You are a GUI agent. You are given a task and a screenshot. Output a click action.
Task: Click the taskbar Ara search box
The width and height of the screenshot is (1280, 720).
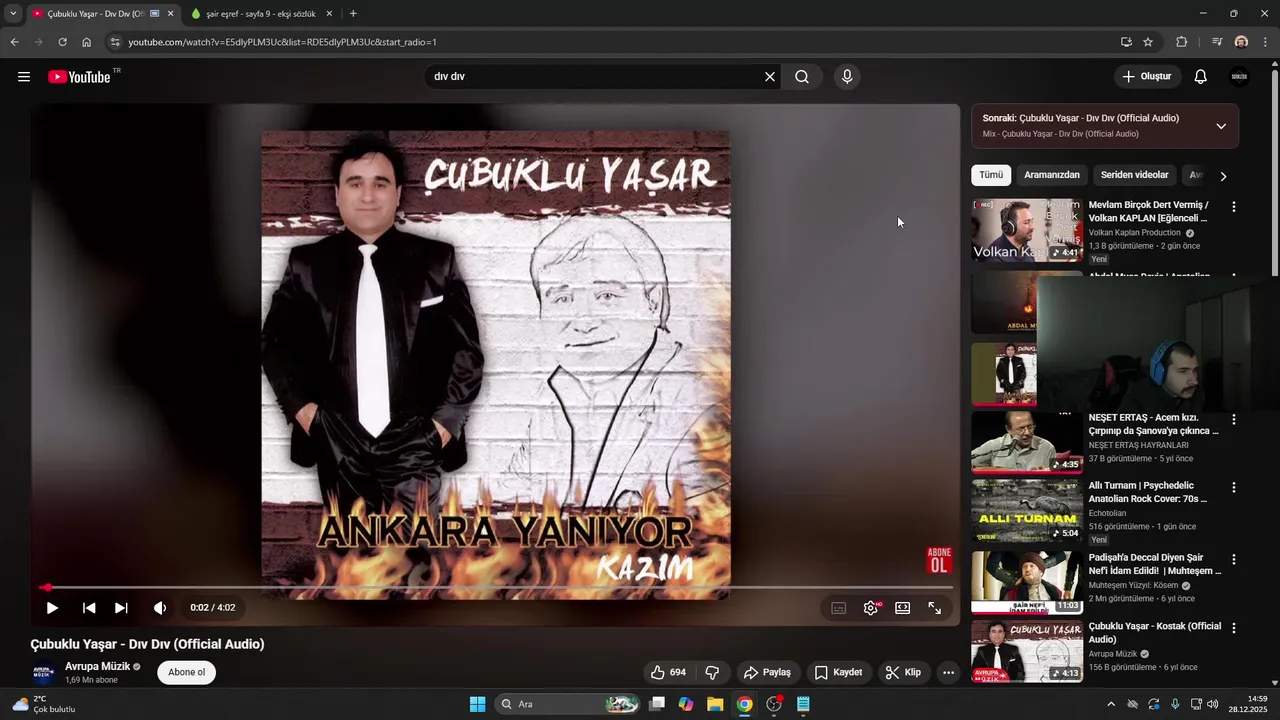click(567, 704)
